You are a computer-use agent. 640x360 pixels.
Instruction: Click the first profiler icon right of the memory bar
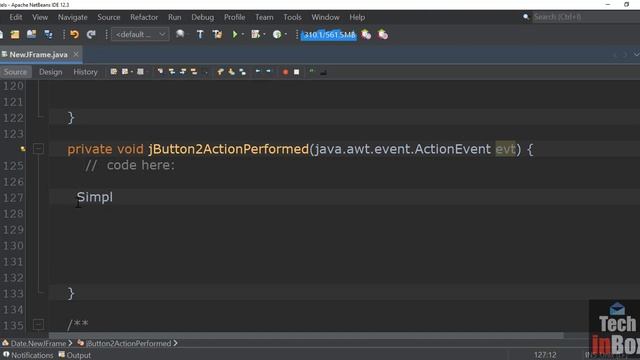366,35
